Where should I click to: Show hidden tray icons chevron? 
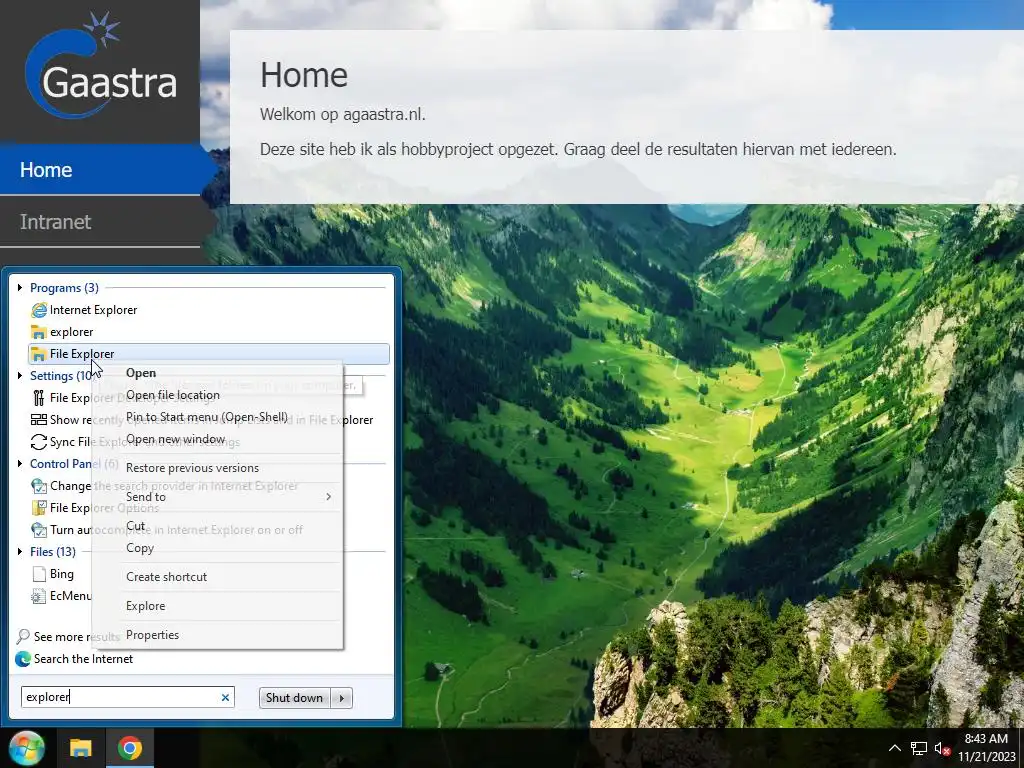coord(894,748)
